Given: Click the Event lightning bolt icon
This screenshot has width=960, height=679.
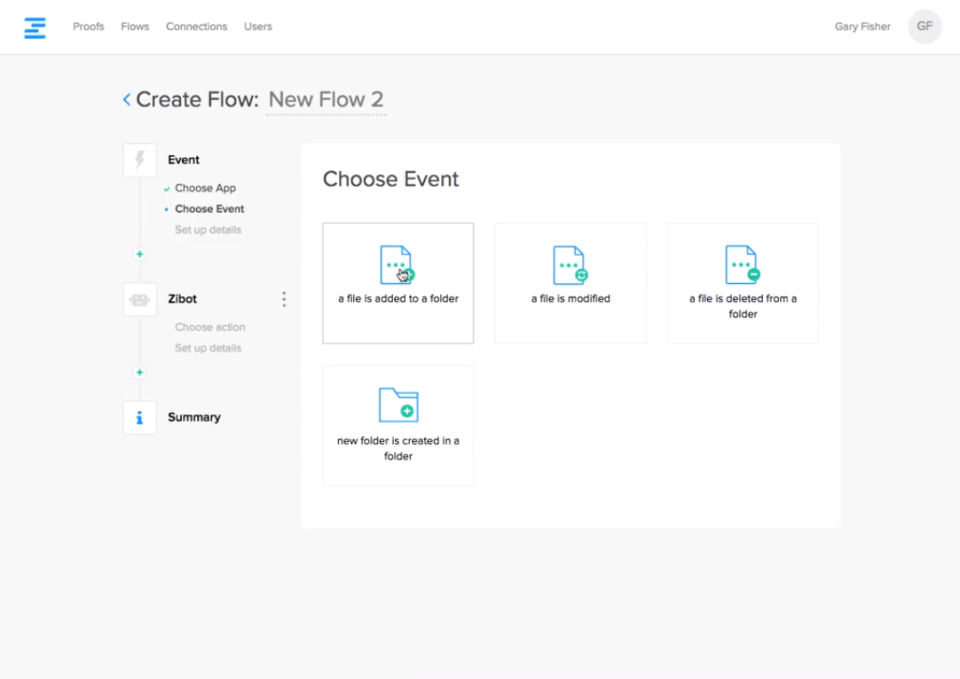Looking at the screenshot, I should point(140,160).
